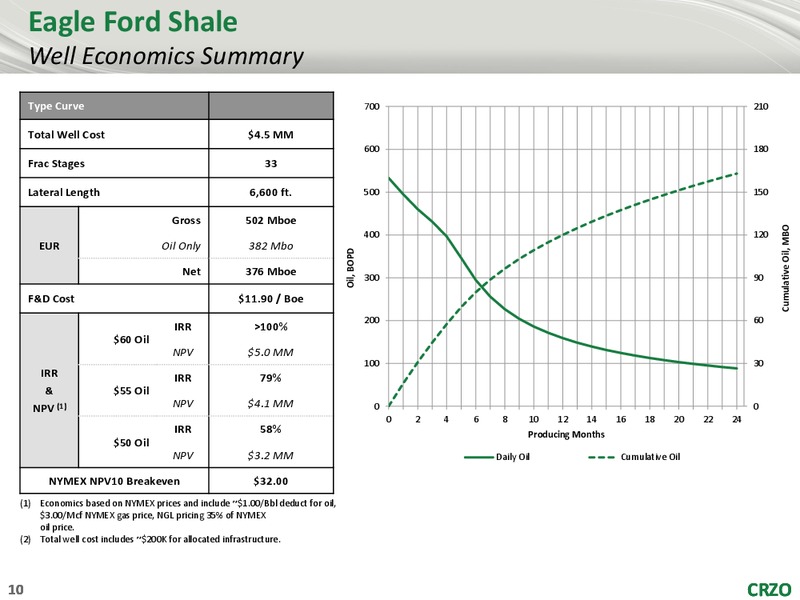Select the "79%" IRR value
Screen dimensions: 800x600
(x=270, y=378)
